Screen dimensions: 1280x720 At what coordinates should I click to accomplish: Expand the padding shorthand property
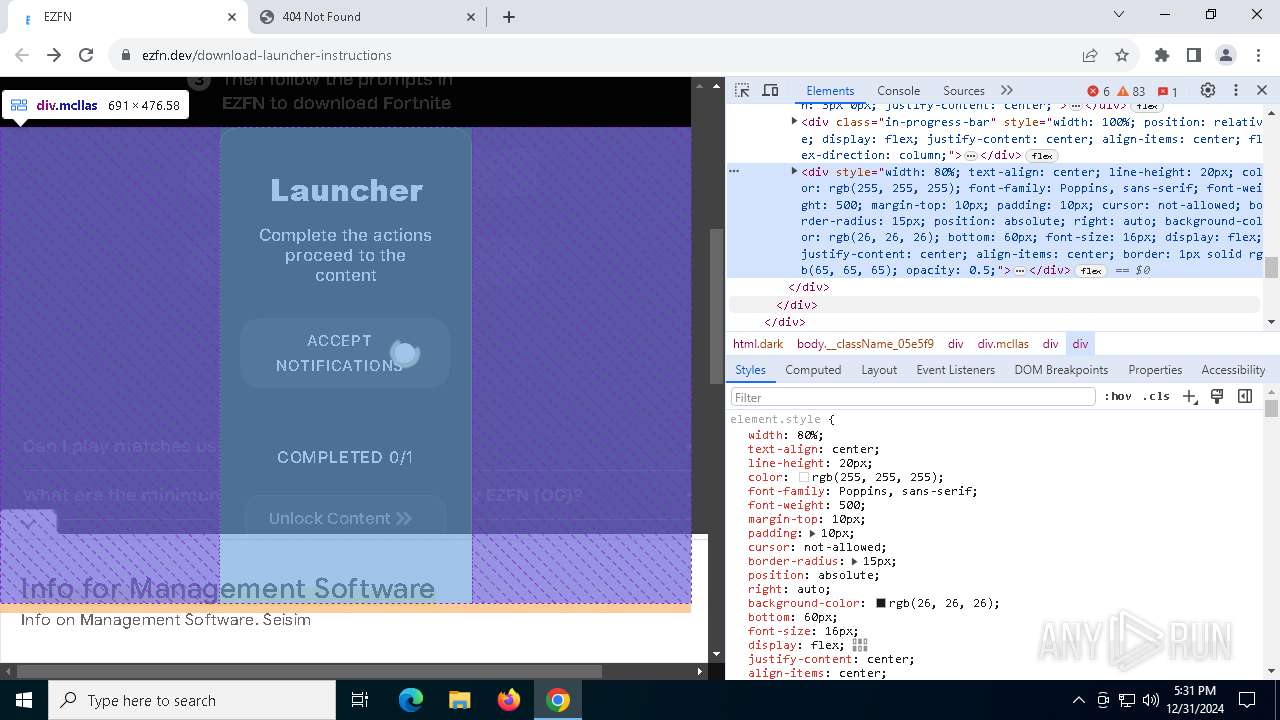[812, 533]
